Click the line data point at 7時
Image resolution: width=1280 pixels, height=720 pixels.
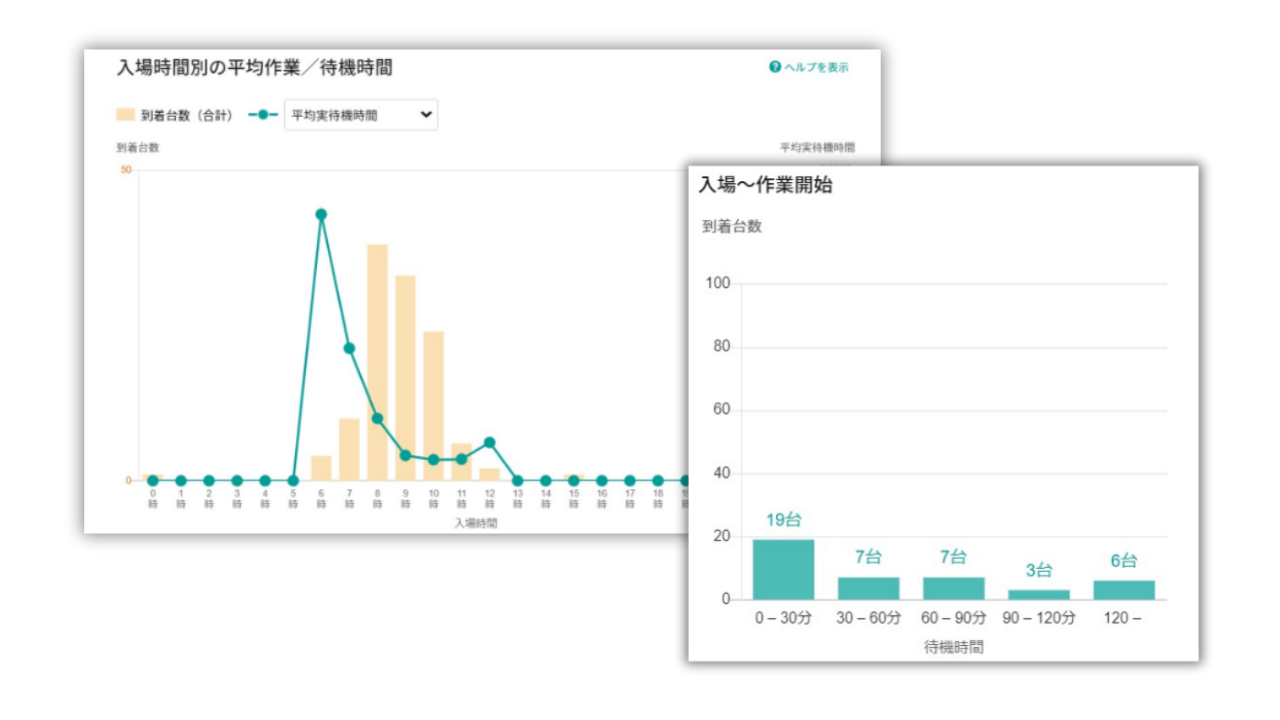(x=349, y=348)
